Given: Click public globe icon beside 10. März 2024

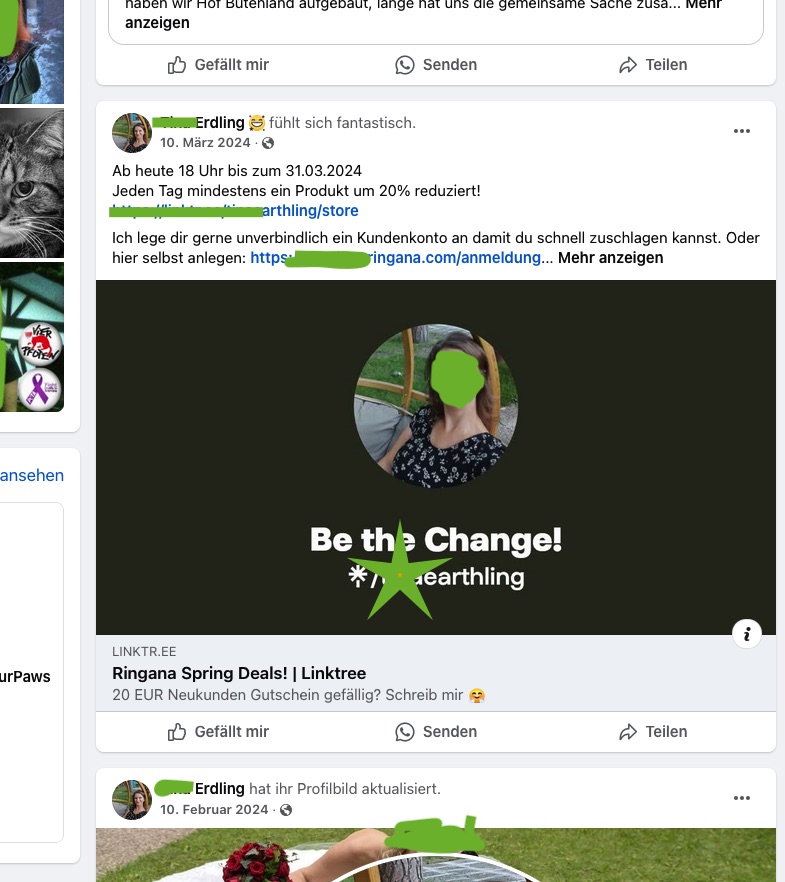Looking at the screenshot, I should (268, 143).
